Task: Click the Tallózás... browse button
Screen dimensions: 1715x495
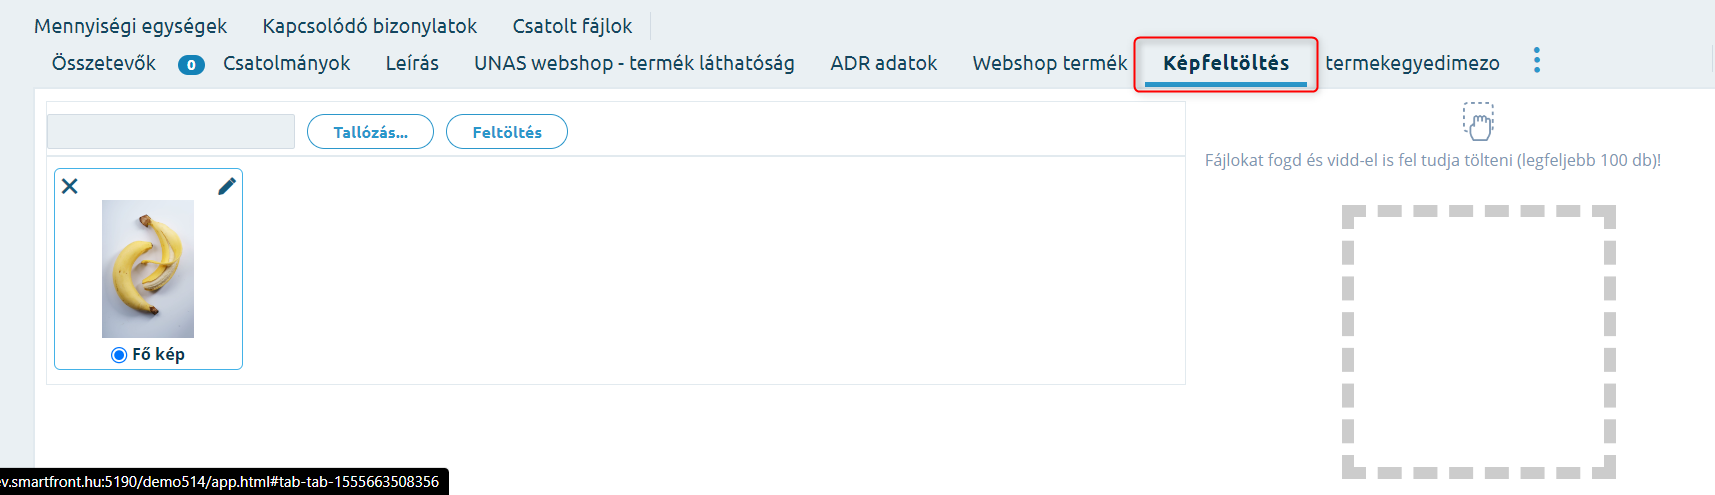Action: (x=370, y=132)
